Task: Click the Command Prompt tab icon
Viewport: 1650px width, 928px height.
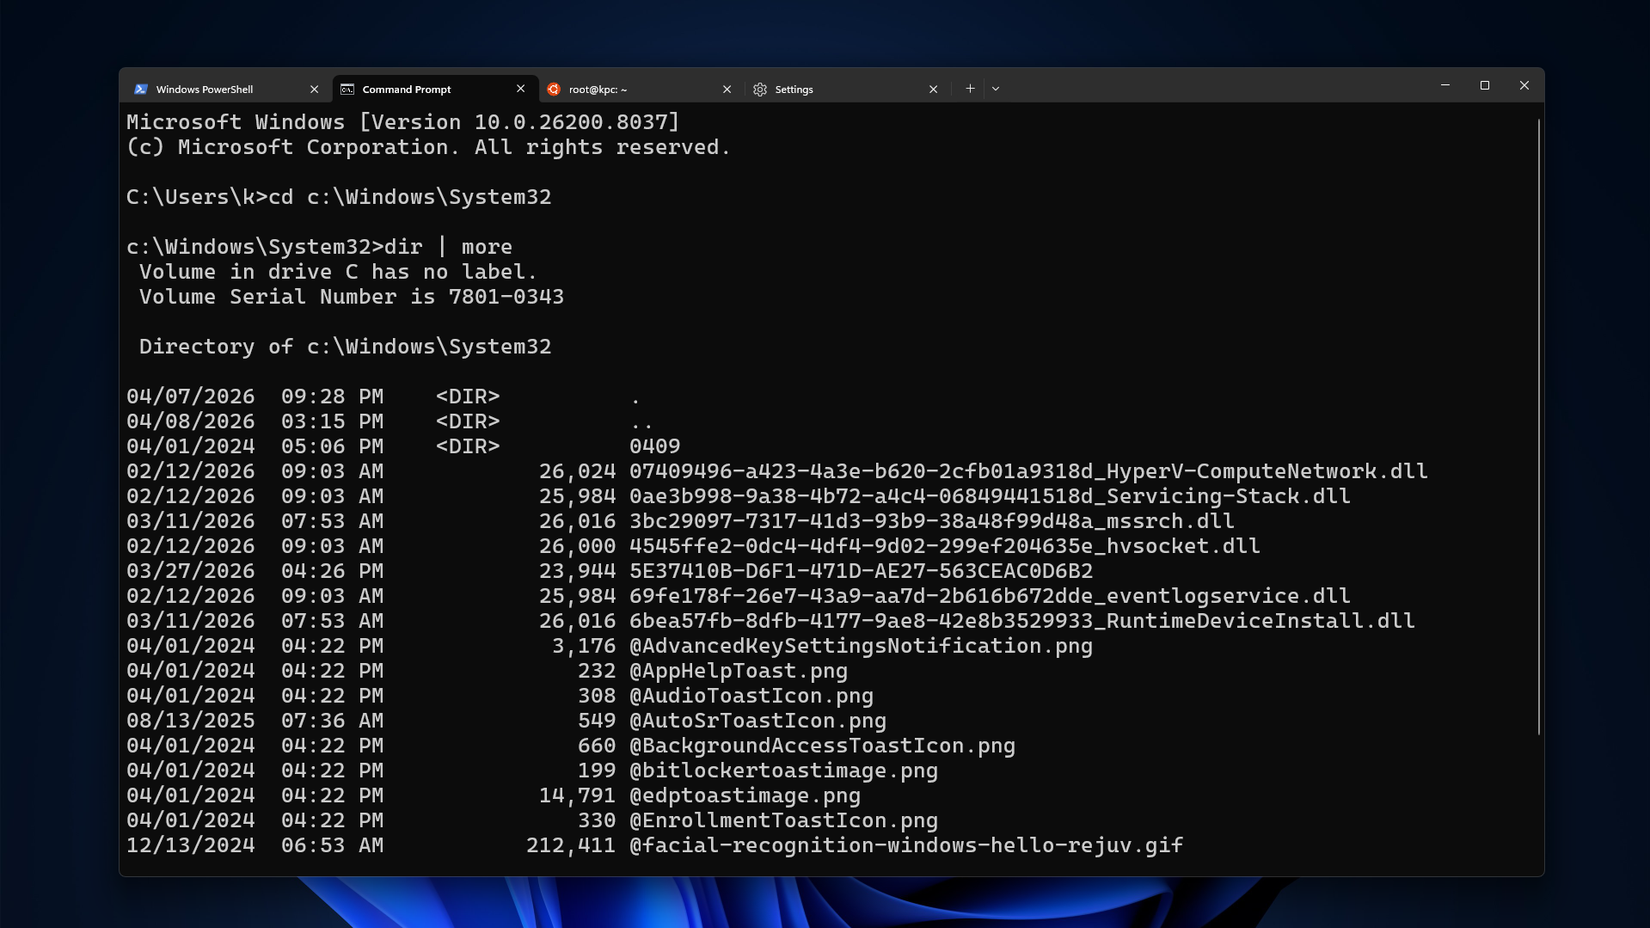Action: [347, 89]
